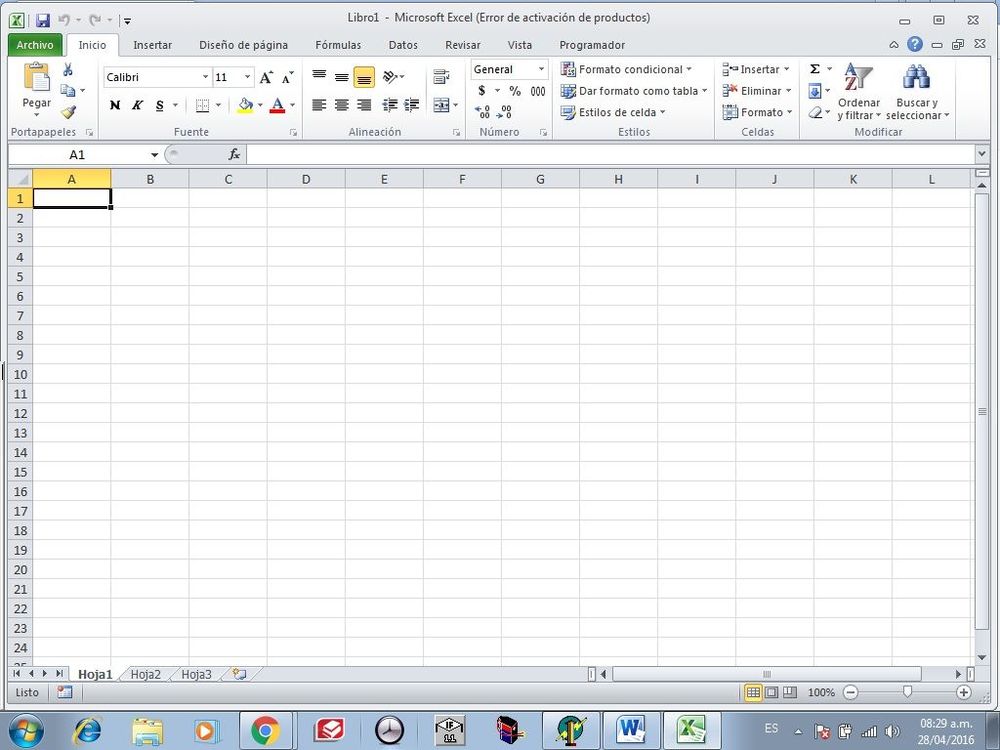Open the Name Box dropdown arrow
This screenshot has height=750, width=1000.
point(154,155)
